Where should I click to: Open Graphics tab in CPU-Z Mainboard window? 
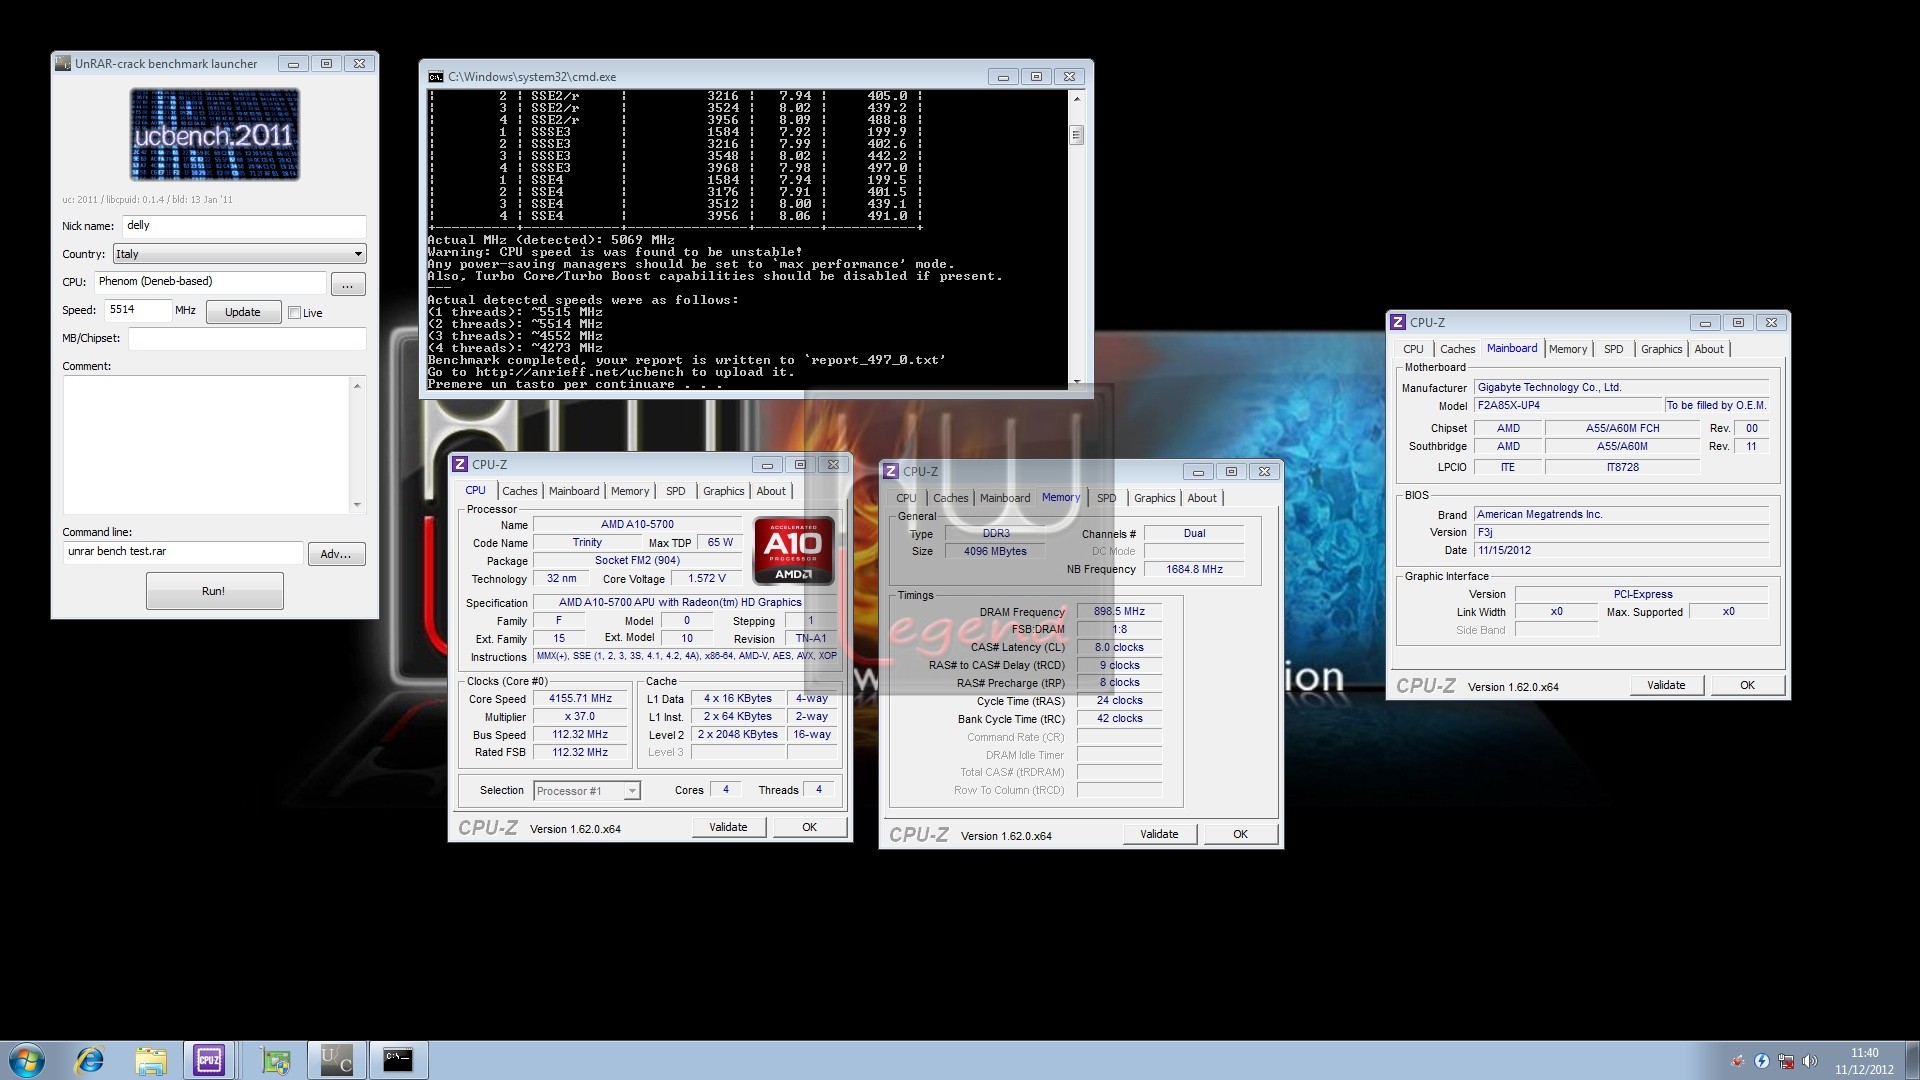coord(1661,349)
